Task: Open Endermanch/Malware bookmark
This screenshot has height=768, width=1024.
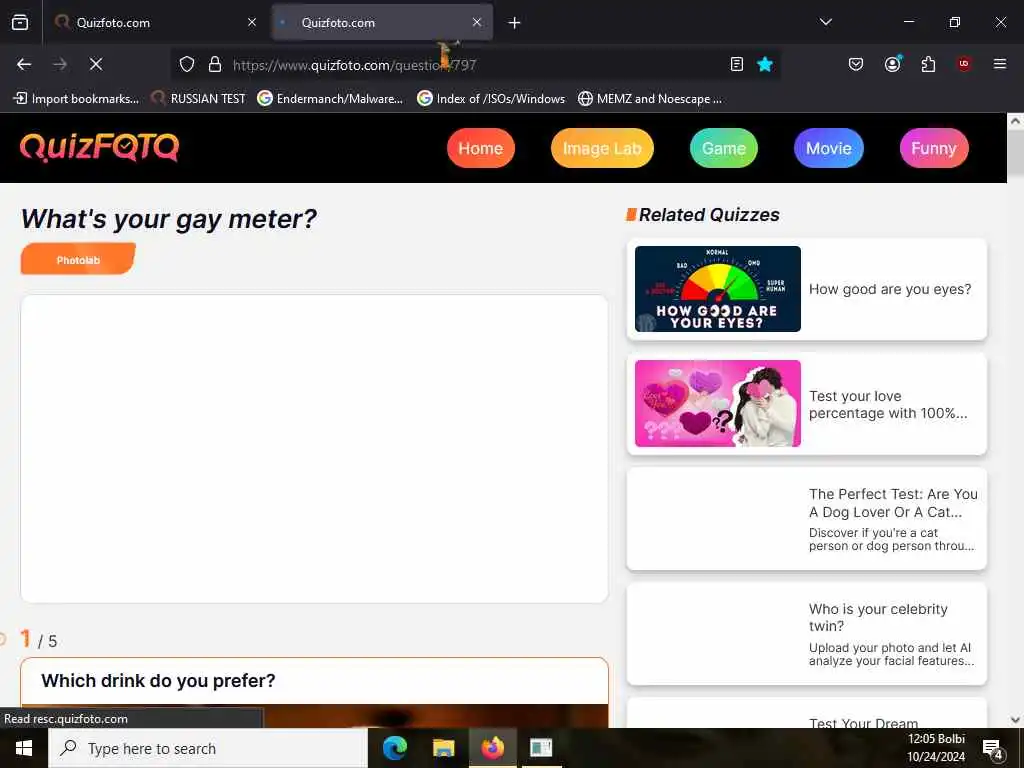Action: pyautogui.click(x=330, y=99)
